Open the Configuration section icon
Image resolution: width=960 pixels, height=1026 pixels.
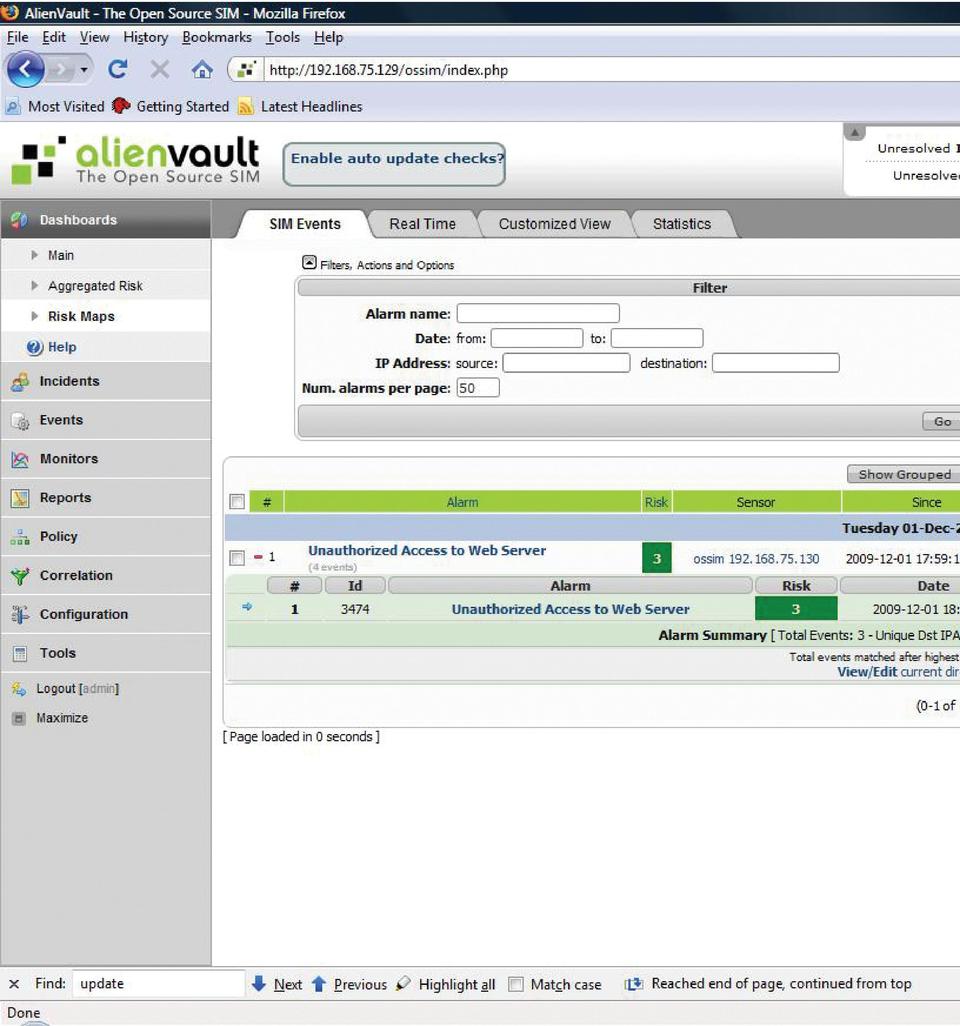pos(20,614)
